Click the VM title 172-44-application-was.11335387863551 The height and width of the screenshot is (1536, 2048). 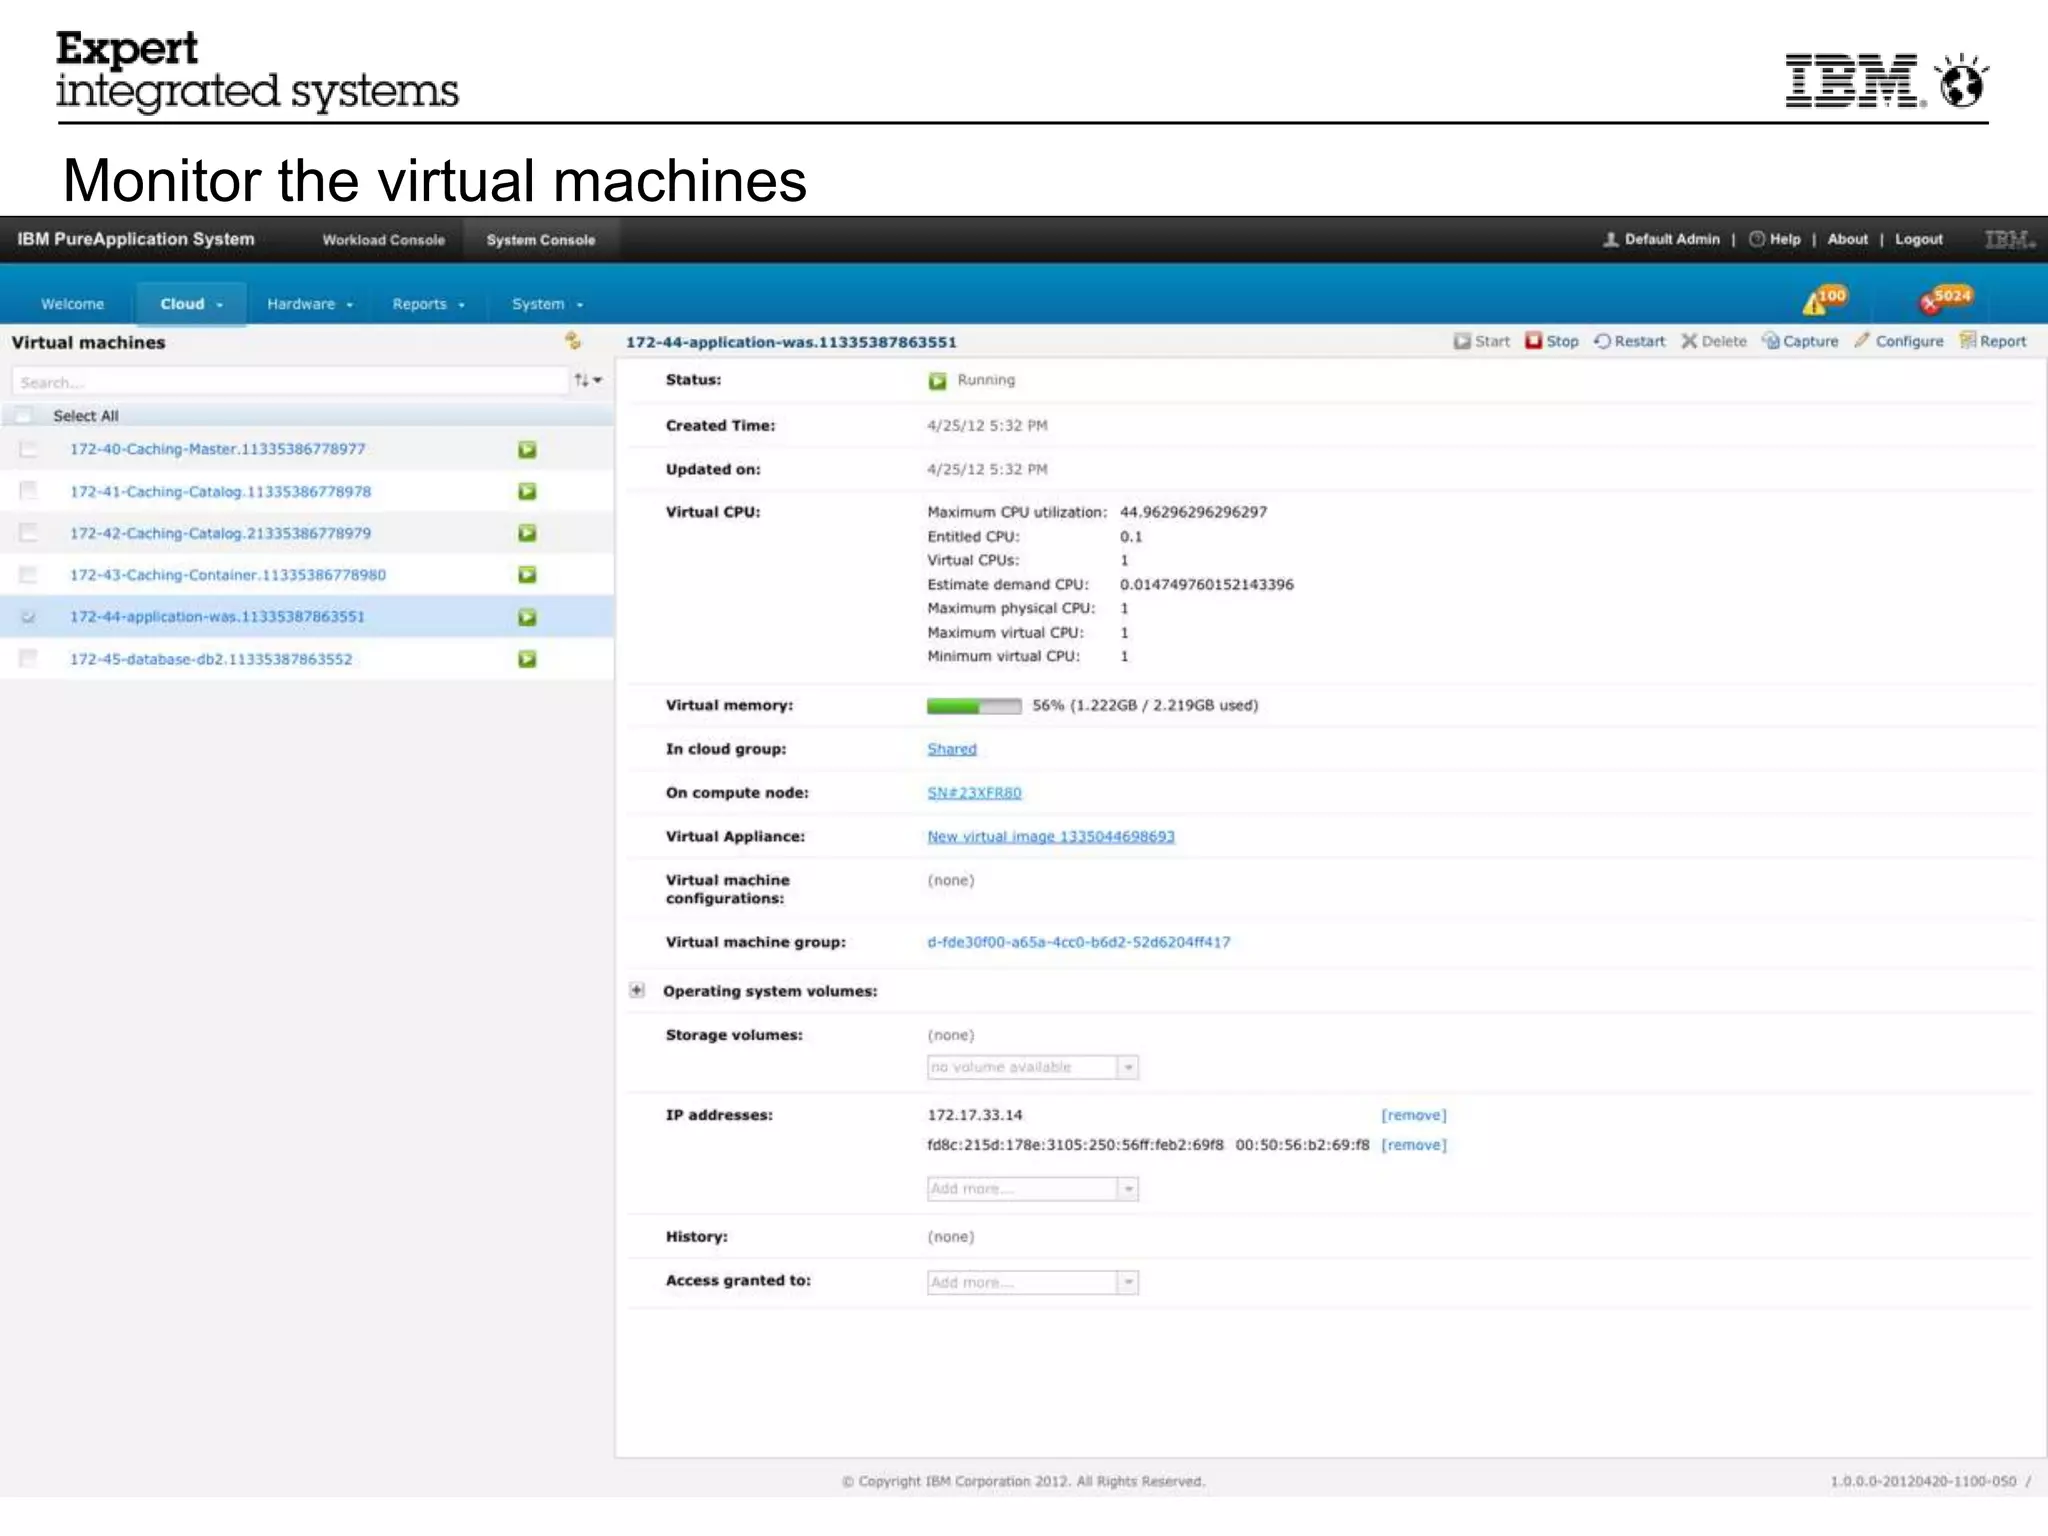[x=790, y=342]
